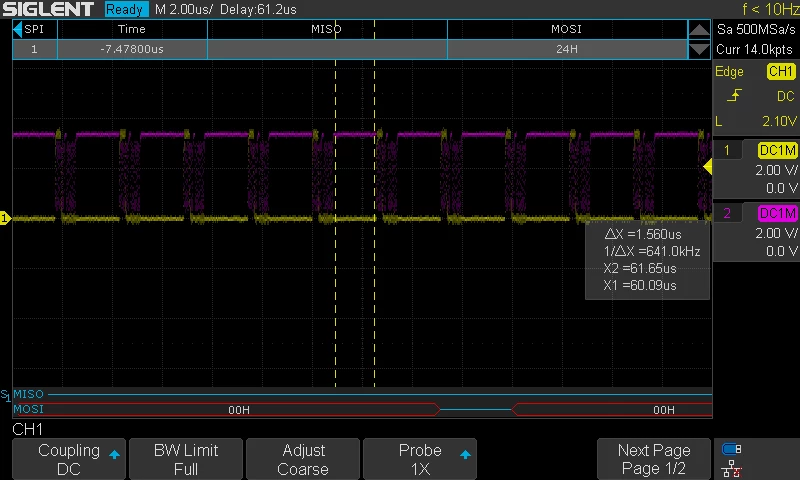This screenshot has height=480, width=800.
Task: Click the SIGLENT logo
Action: (x=48, y=9)
